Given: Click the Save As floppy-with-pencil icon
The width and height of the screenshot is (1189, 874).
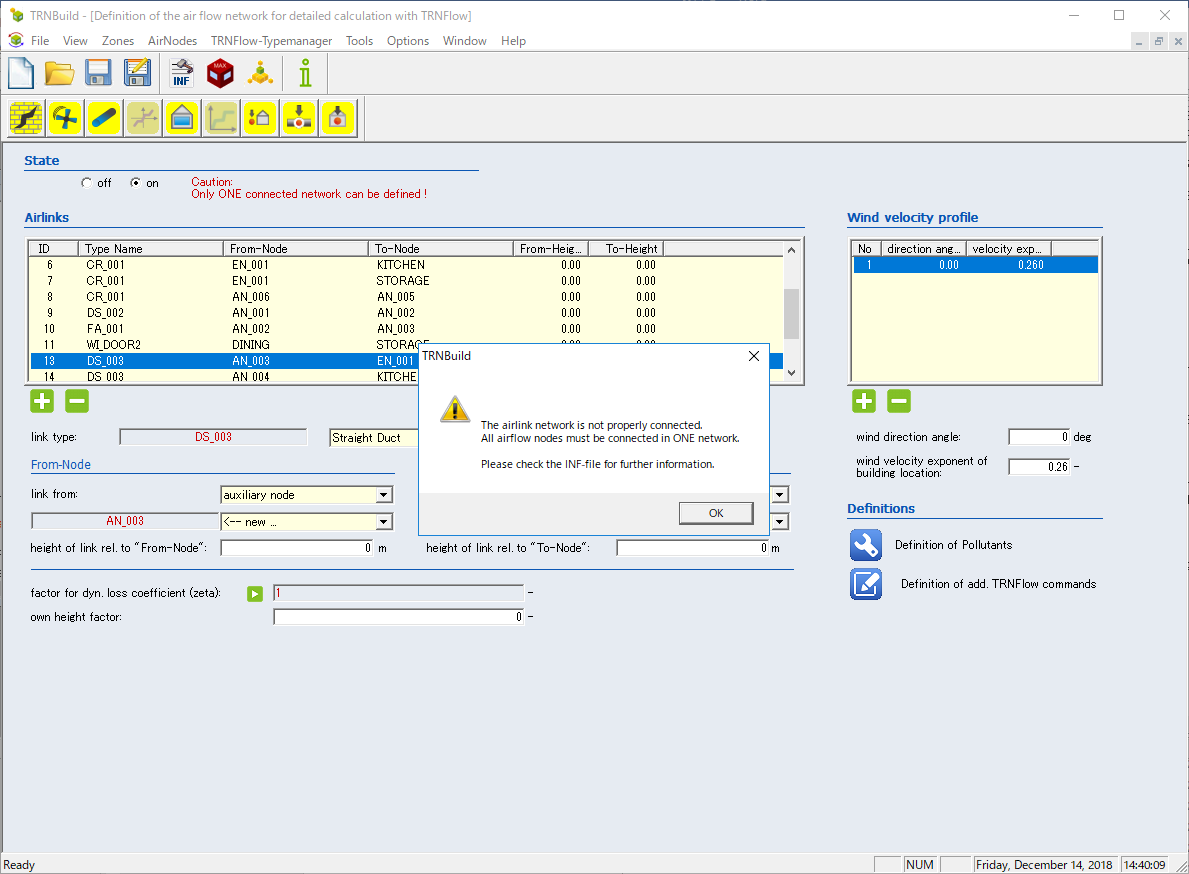Looking at the screenshot, I should pyautogui.click(x=137, y=74).
